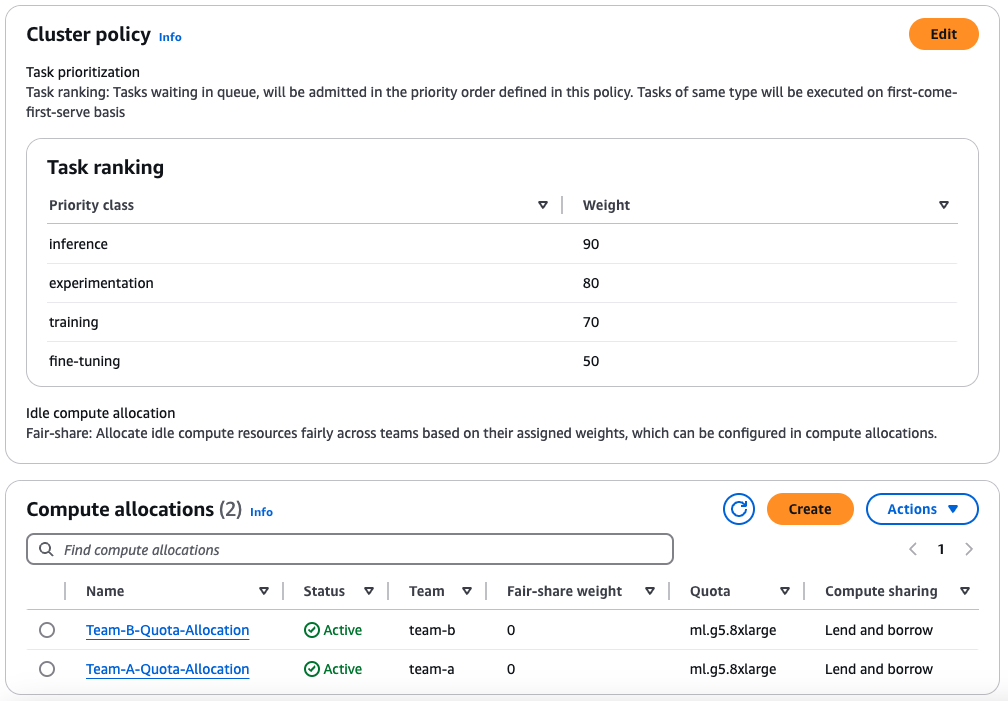
Task: Sort Task ranking by Priority class arrow
Action: 543,205
